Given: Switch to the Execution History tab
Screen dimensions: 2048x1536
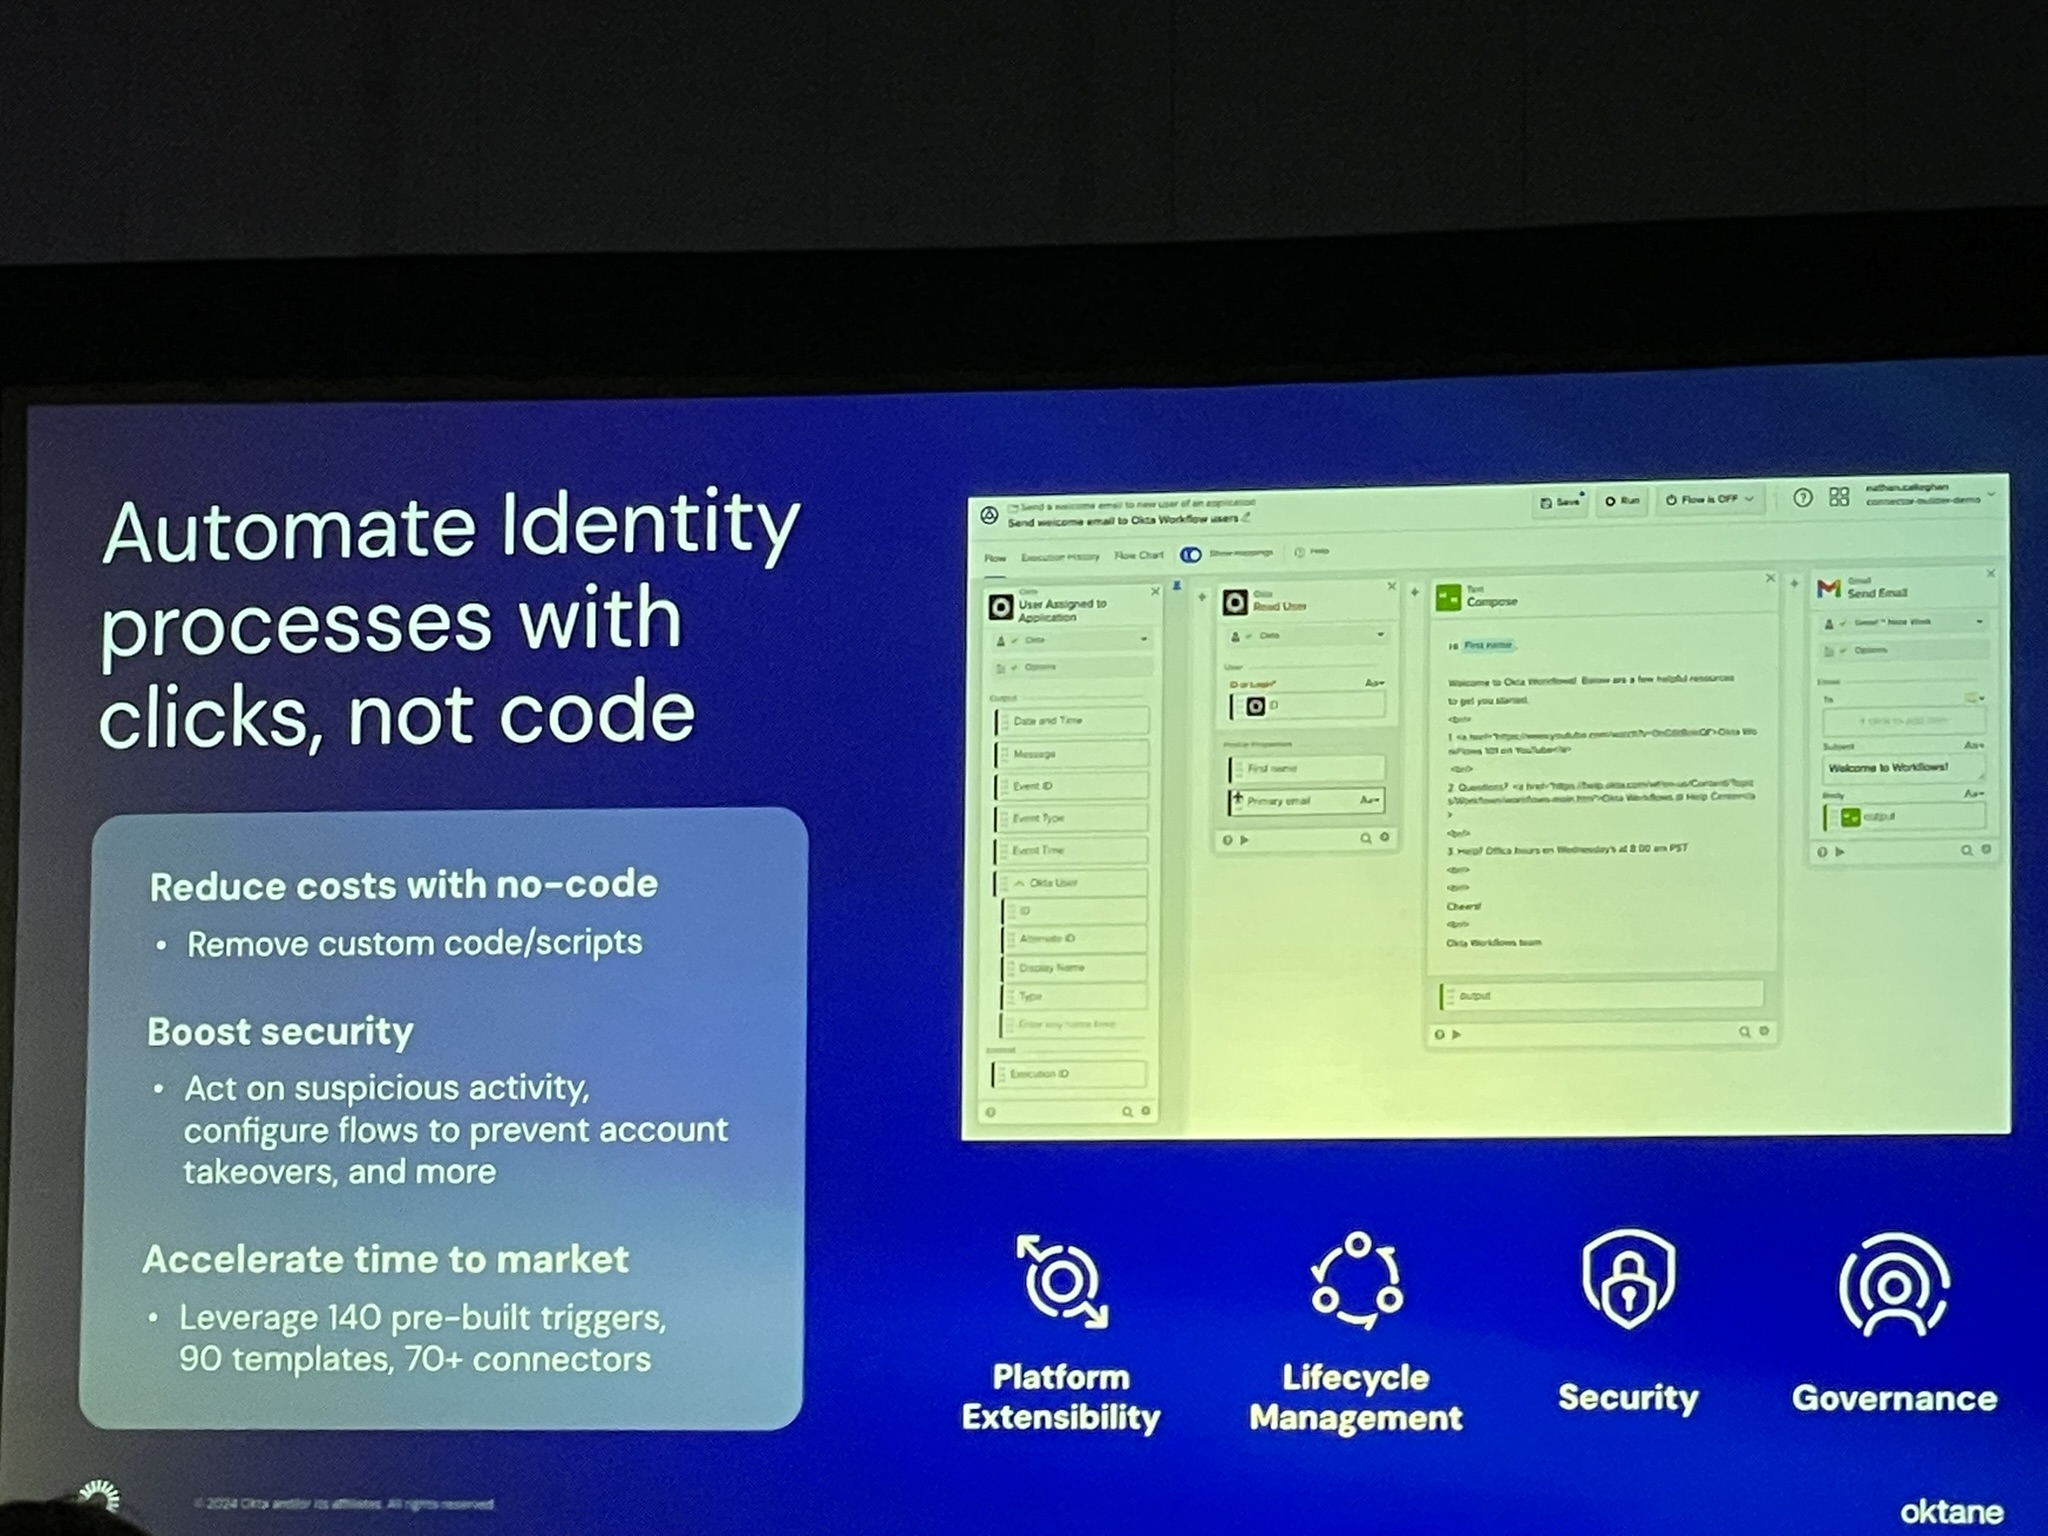Looking at the screenshot, I should [x=1059, y=557].
